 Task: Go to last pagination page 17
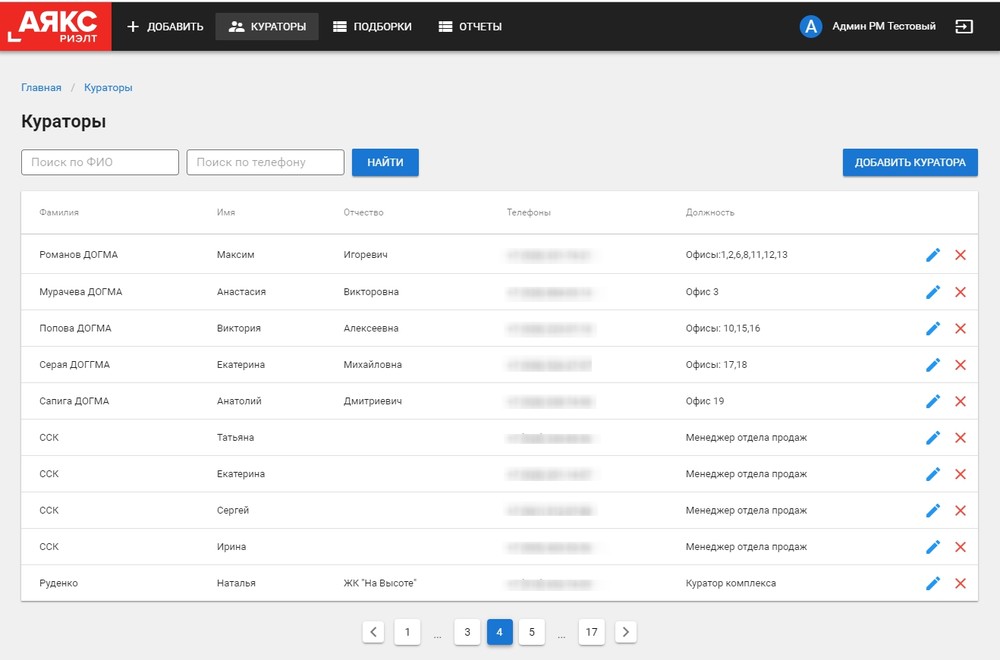pyautogui.click(x=591, y=632)
